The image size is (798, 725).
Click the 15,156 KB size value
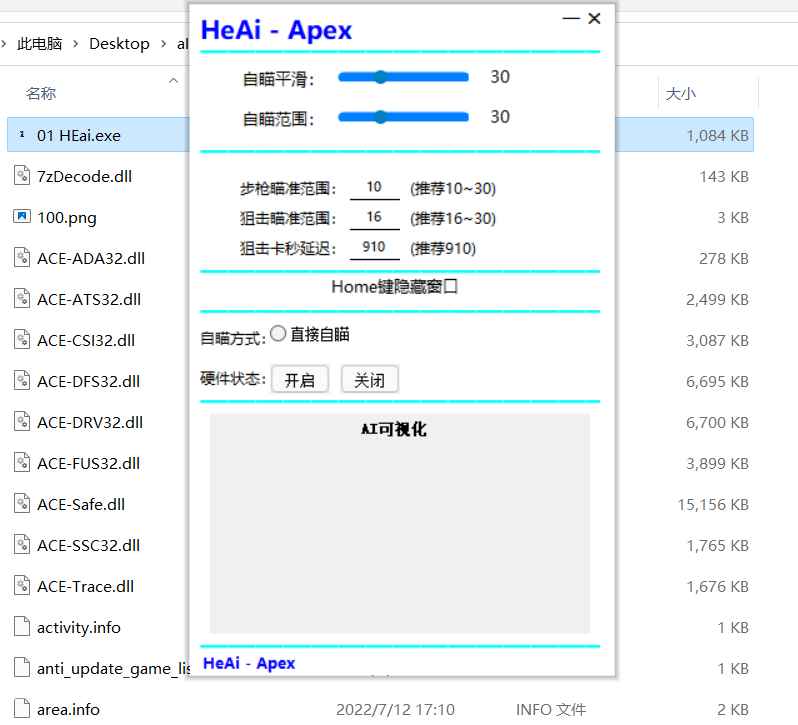point(713,505)
